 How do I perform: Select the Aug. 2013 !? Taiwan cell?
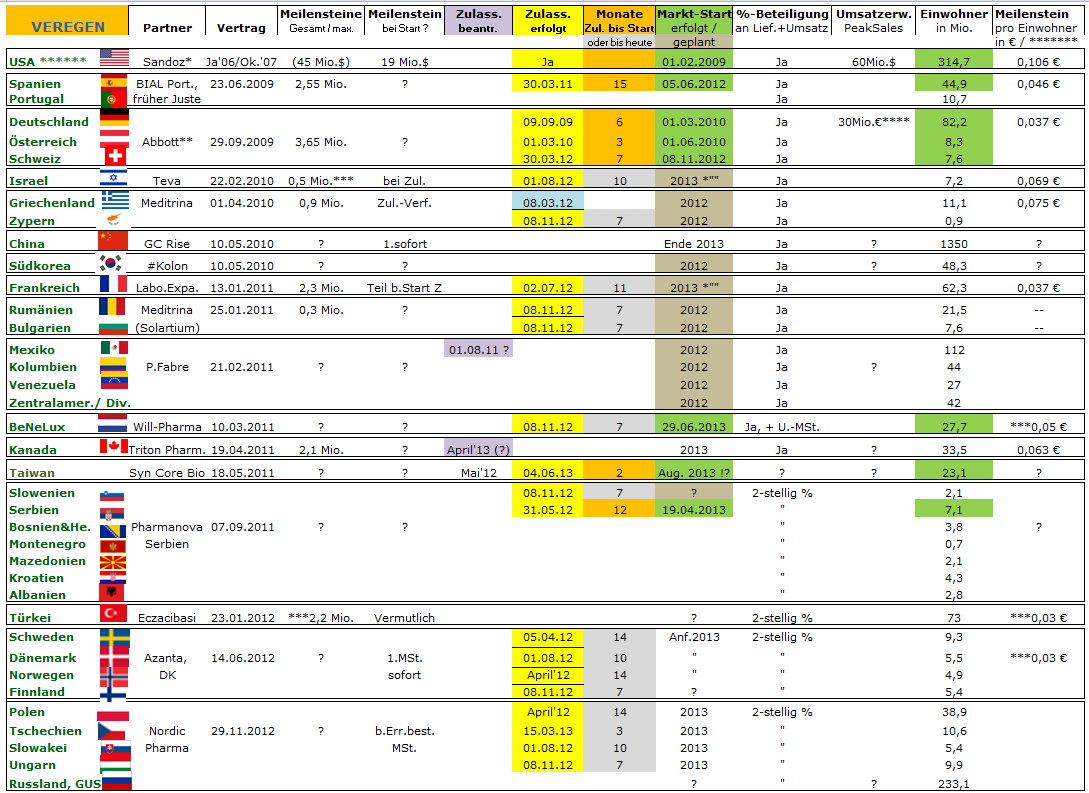694,472
